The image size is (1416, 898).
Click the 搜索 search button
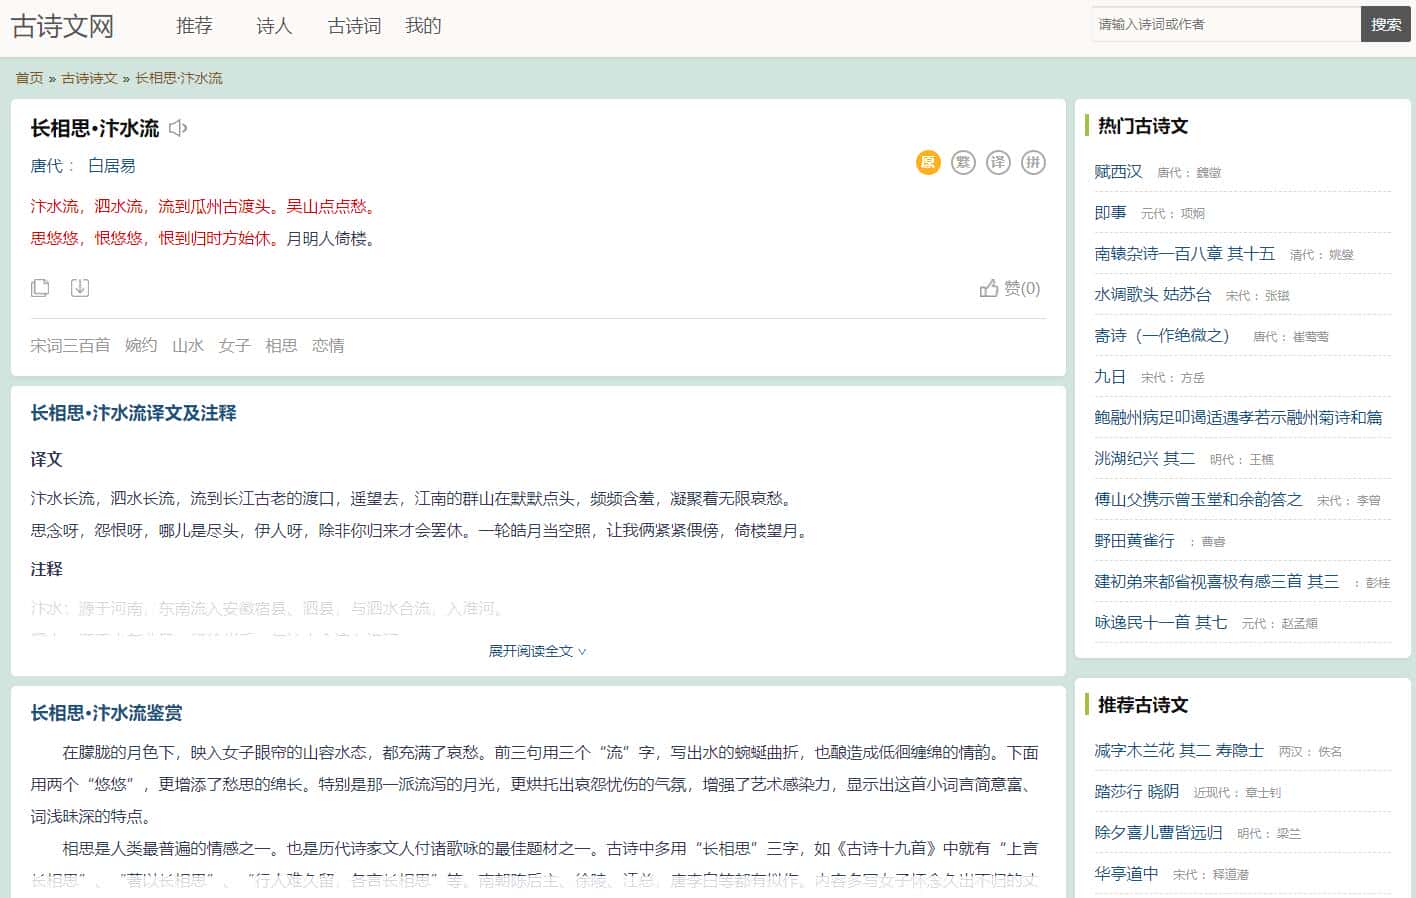tap(1385, 25)
